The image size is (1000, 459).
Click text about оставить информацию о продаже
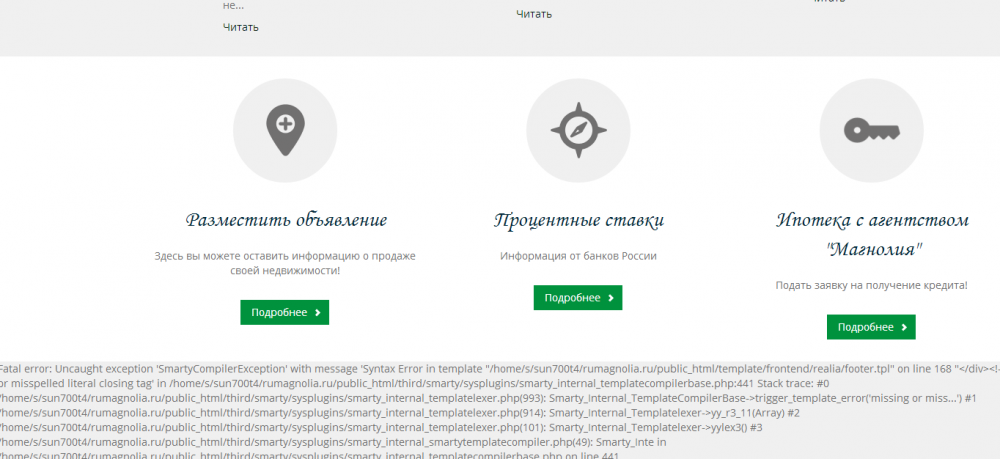click(285, 263)
